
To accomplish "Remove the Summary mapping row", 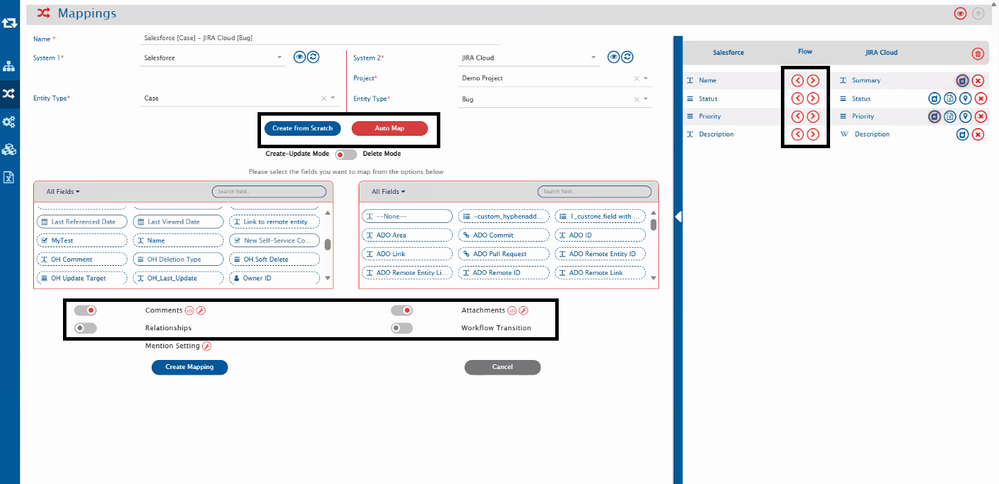I will point(978,80).
